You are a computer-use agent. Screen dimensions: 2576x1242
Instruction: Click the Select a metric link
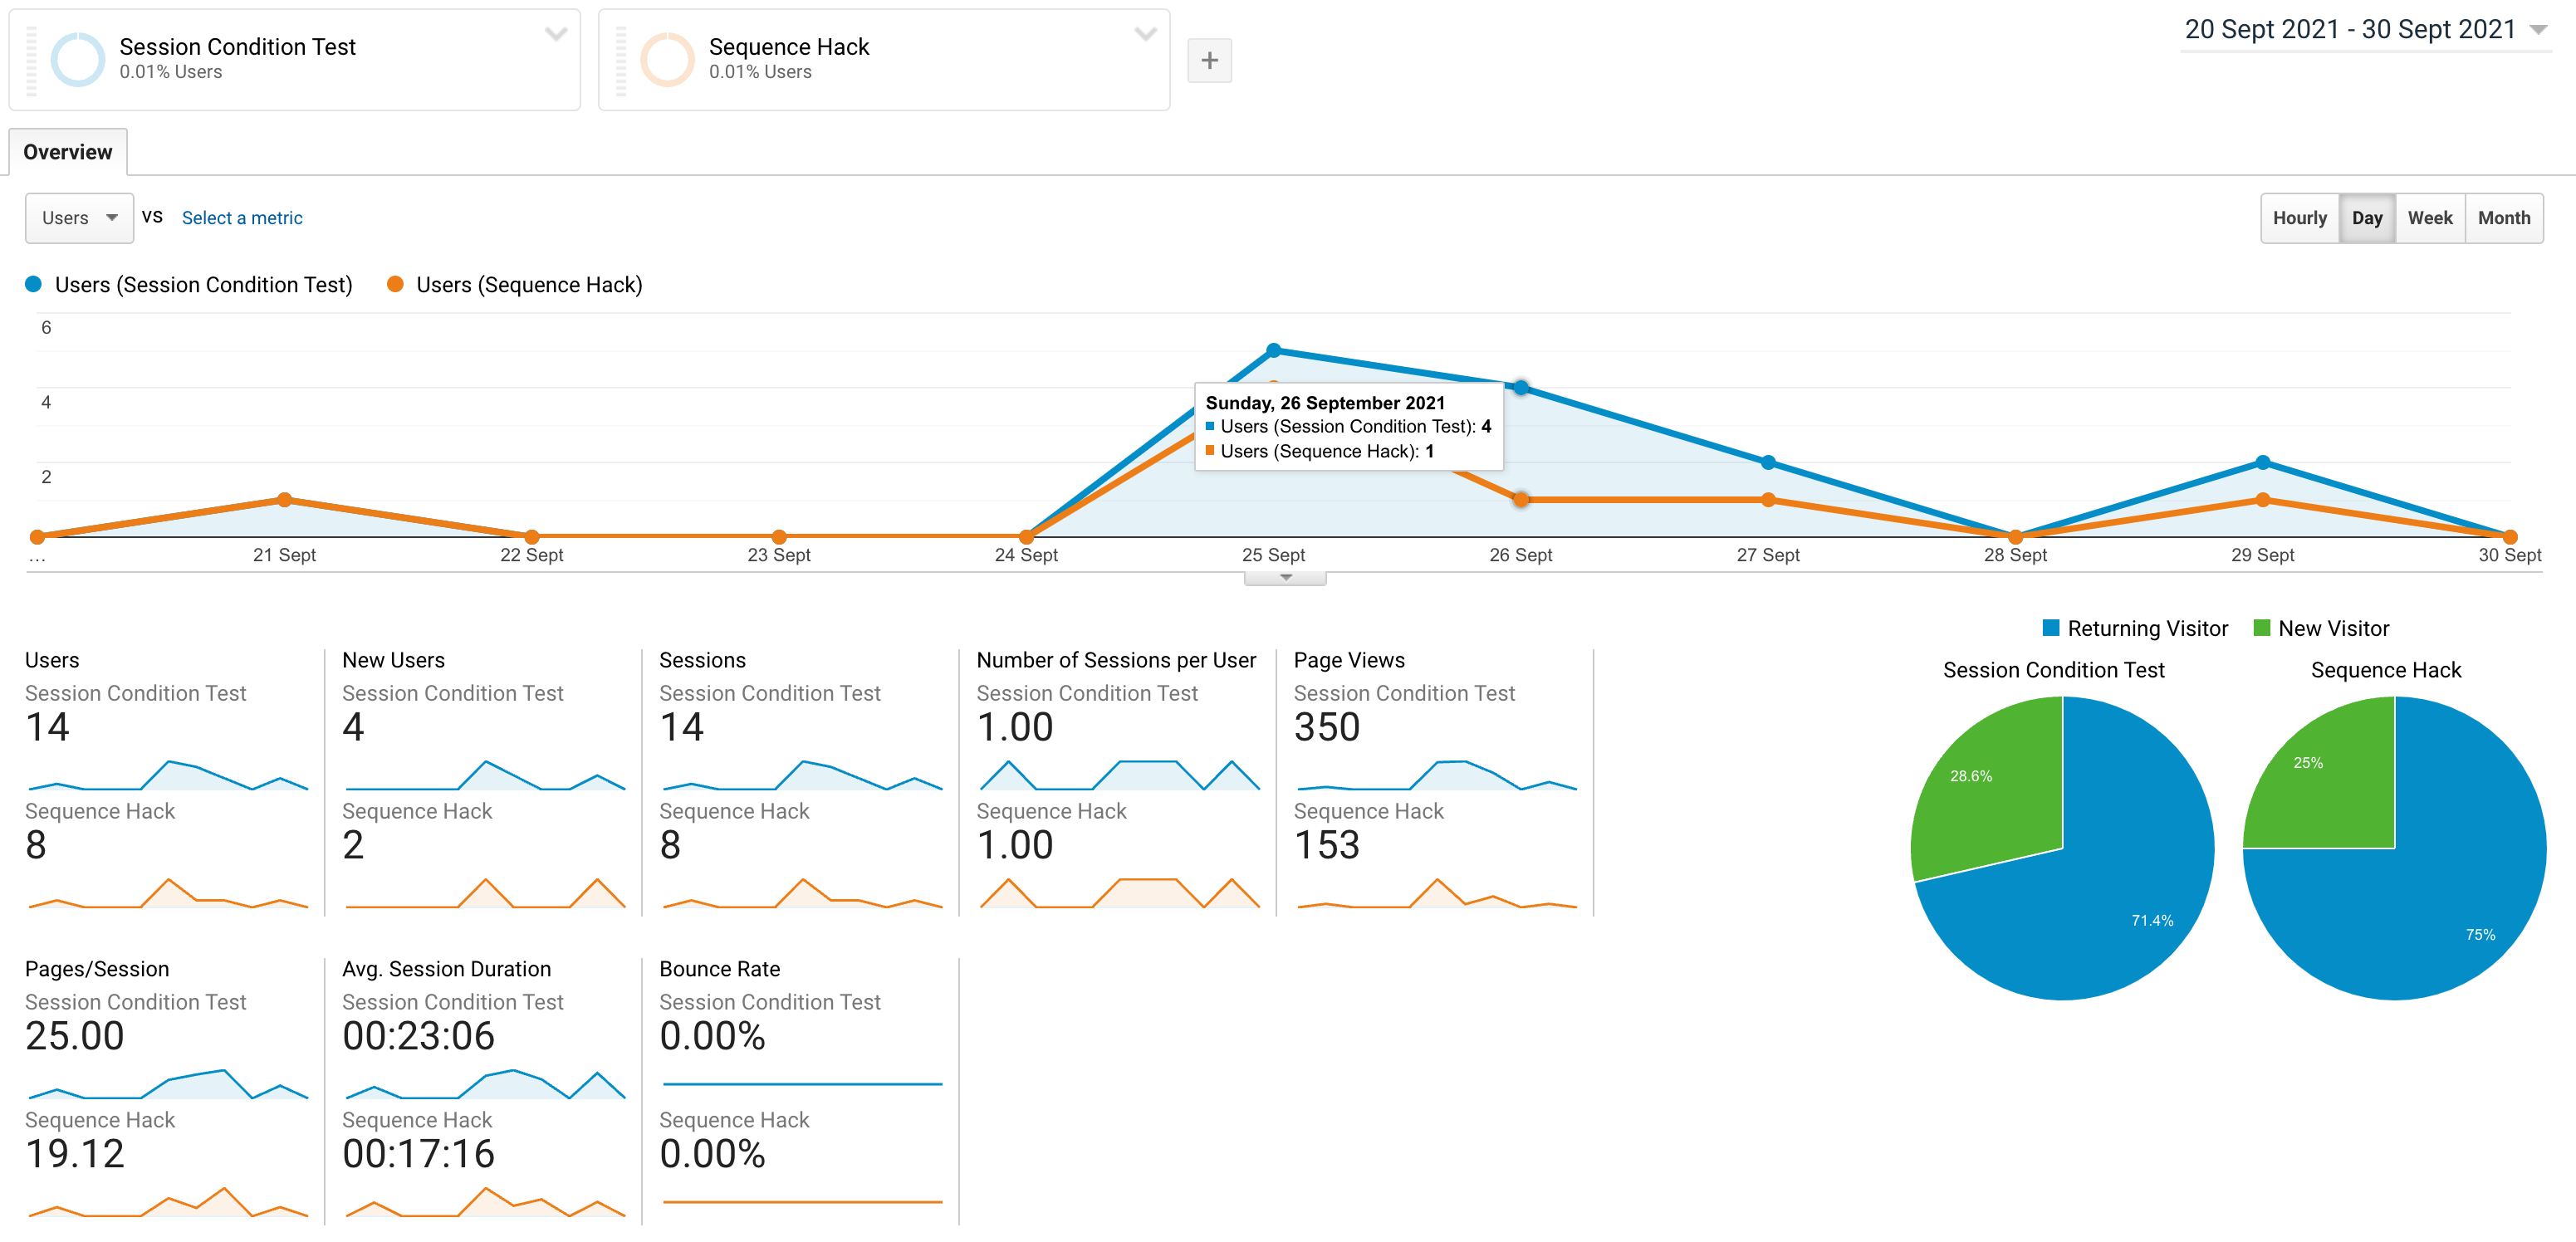coord(242,218)
